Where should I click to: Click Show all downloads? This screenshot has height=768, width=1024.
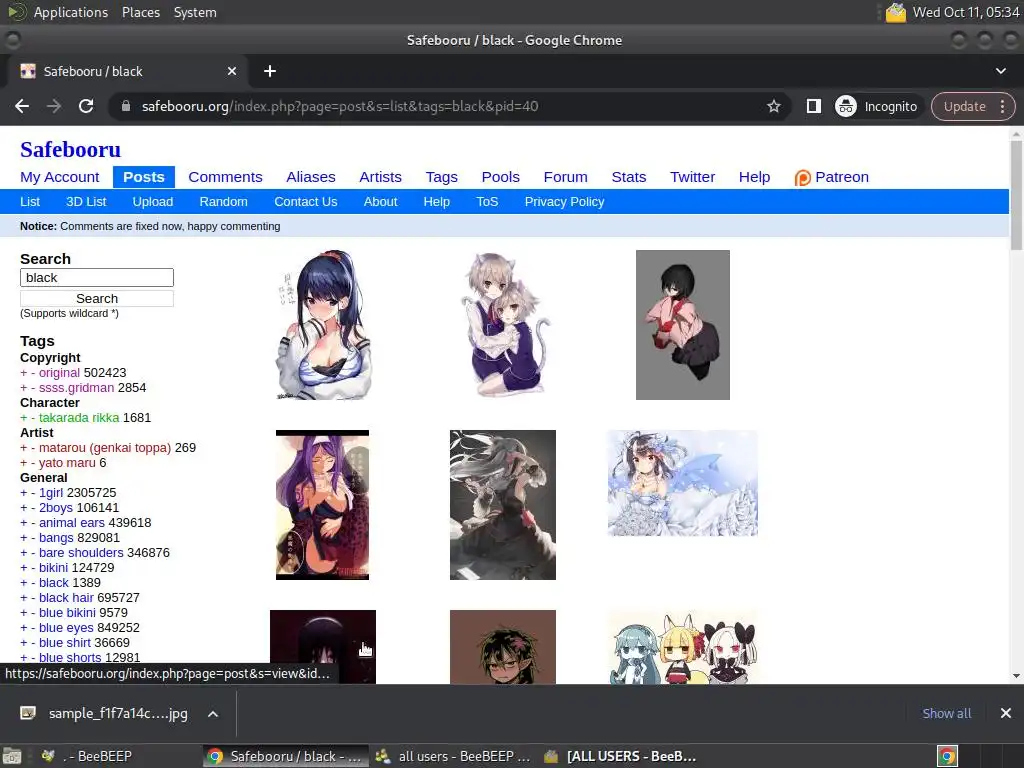point(946,713)
